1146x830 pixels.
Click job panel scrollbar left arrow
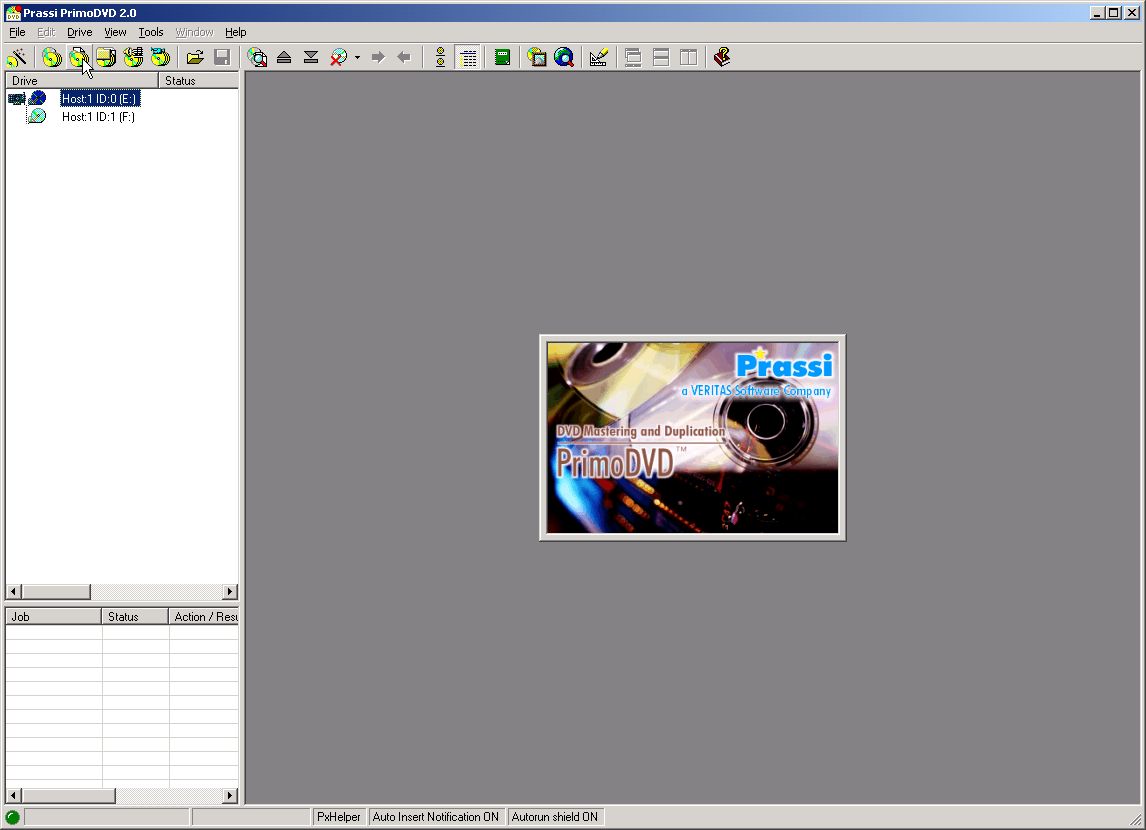[14, 795]
